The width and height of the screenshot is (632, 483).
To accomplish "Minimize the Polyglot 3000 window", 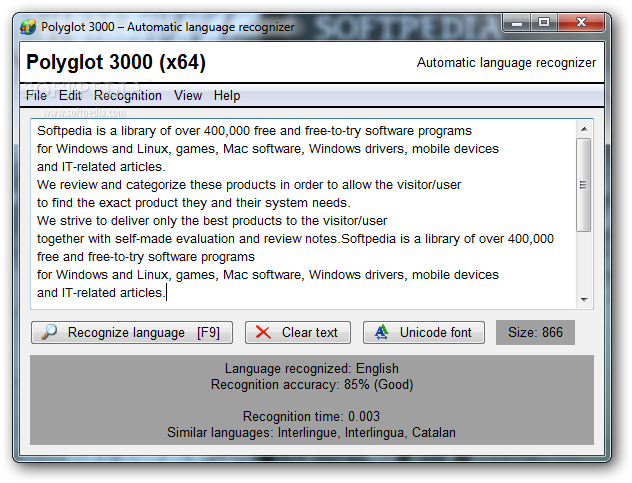I will 517,23.
